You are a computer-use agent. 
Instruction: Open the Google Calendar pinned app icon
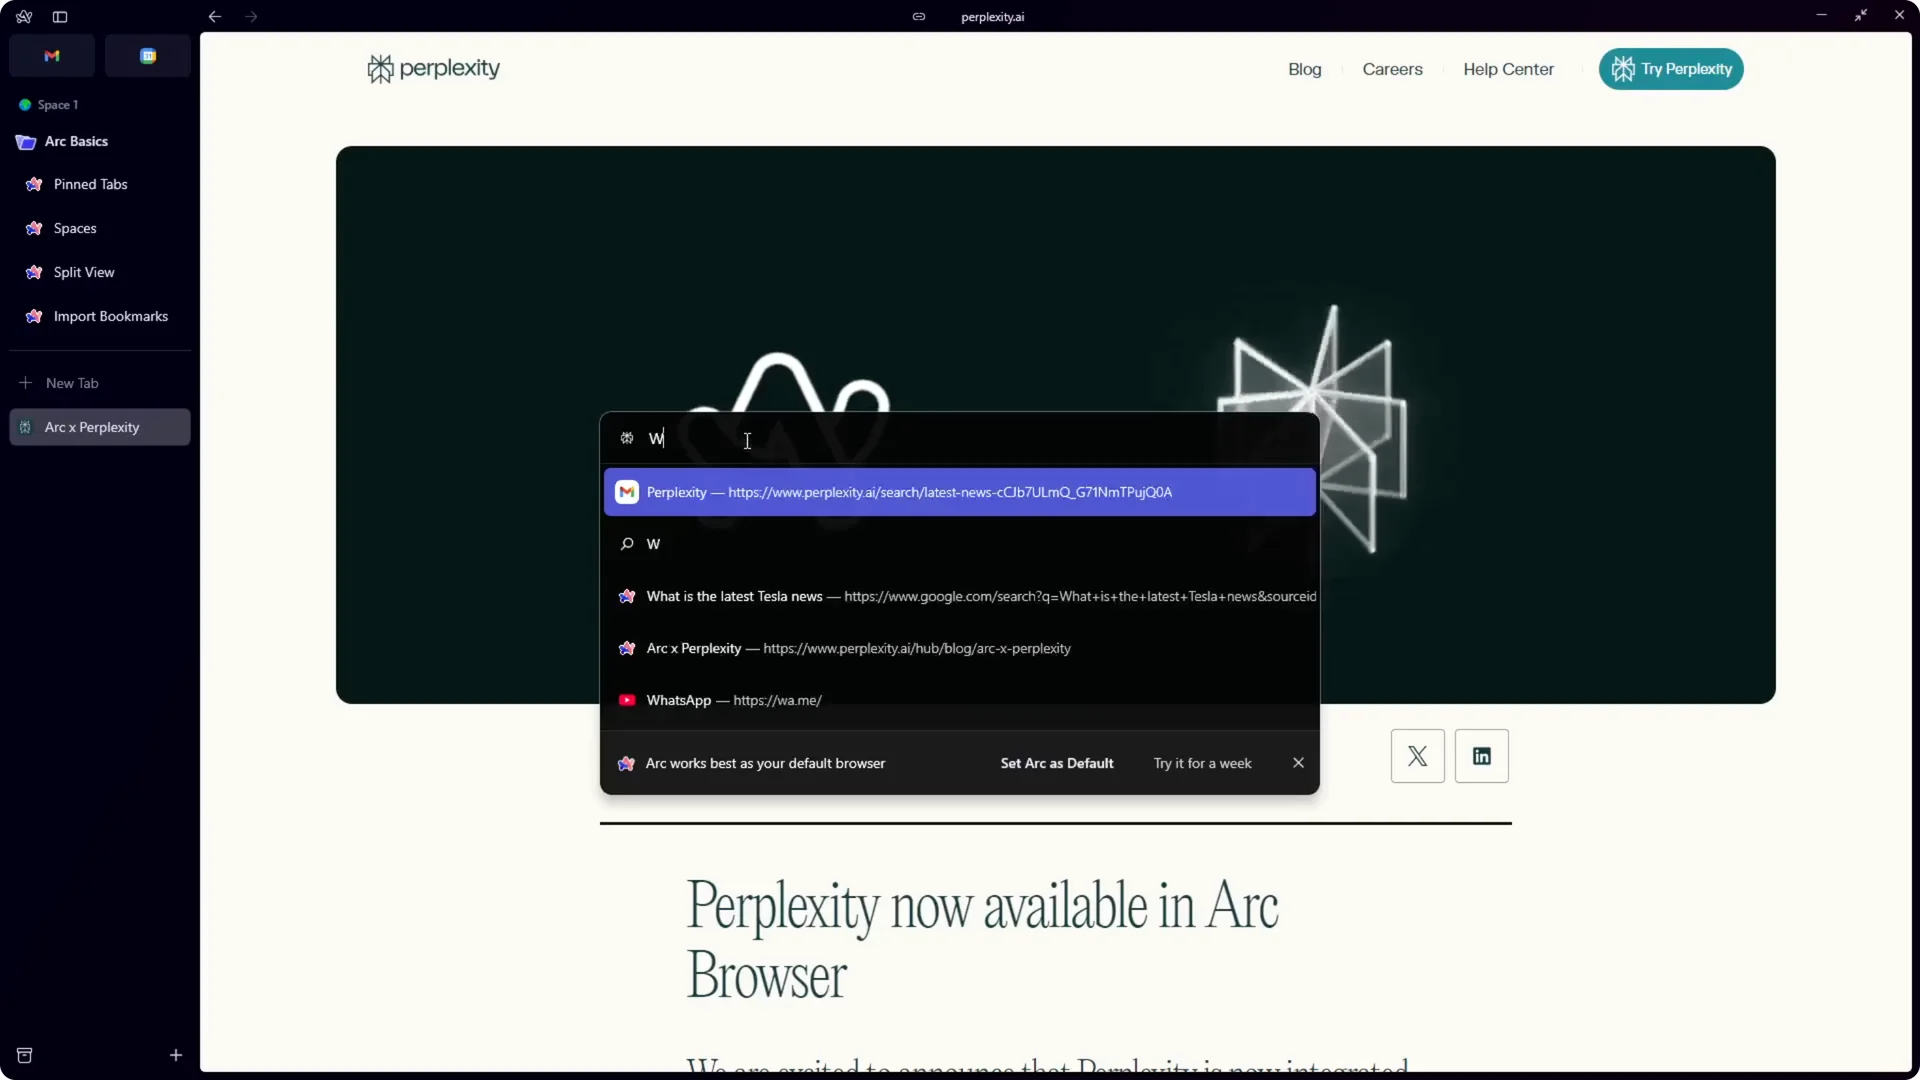tap(148, 55)
